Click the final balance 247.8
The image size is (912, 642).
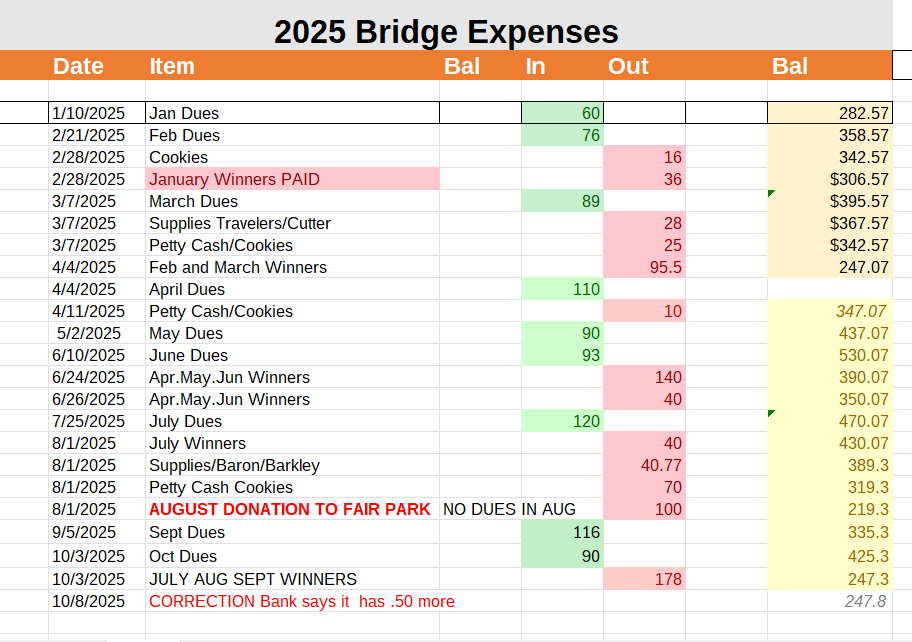828,601
